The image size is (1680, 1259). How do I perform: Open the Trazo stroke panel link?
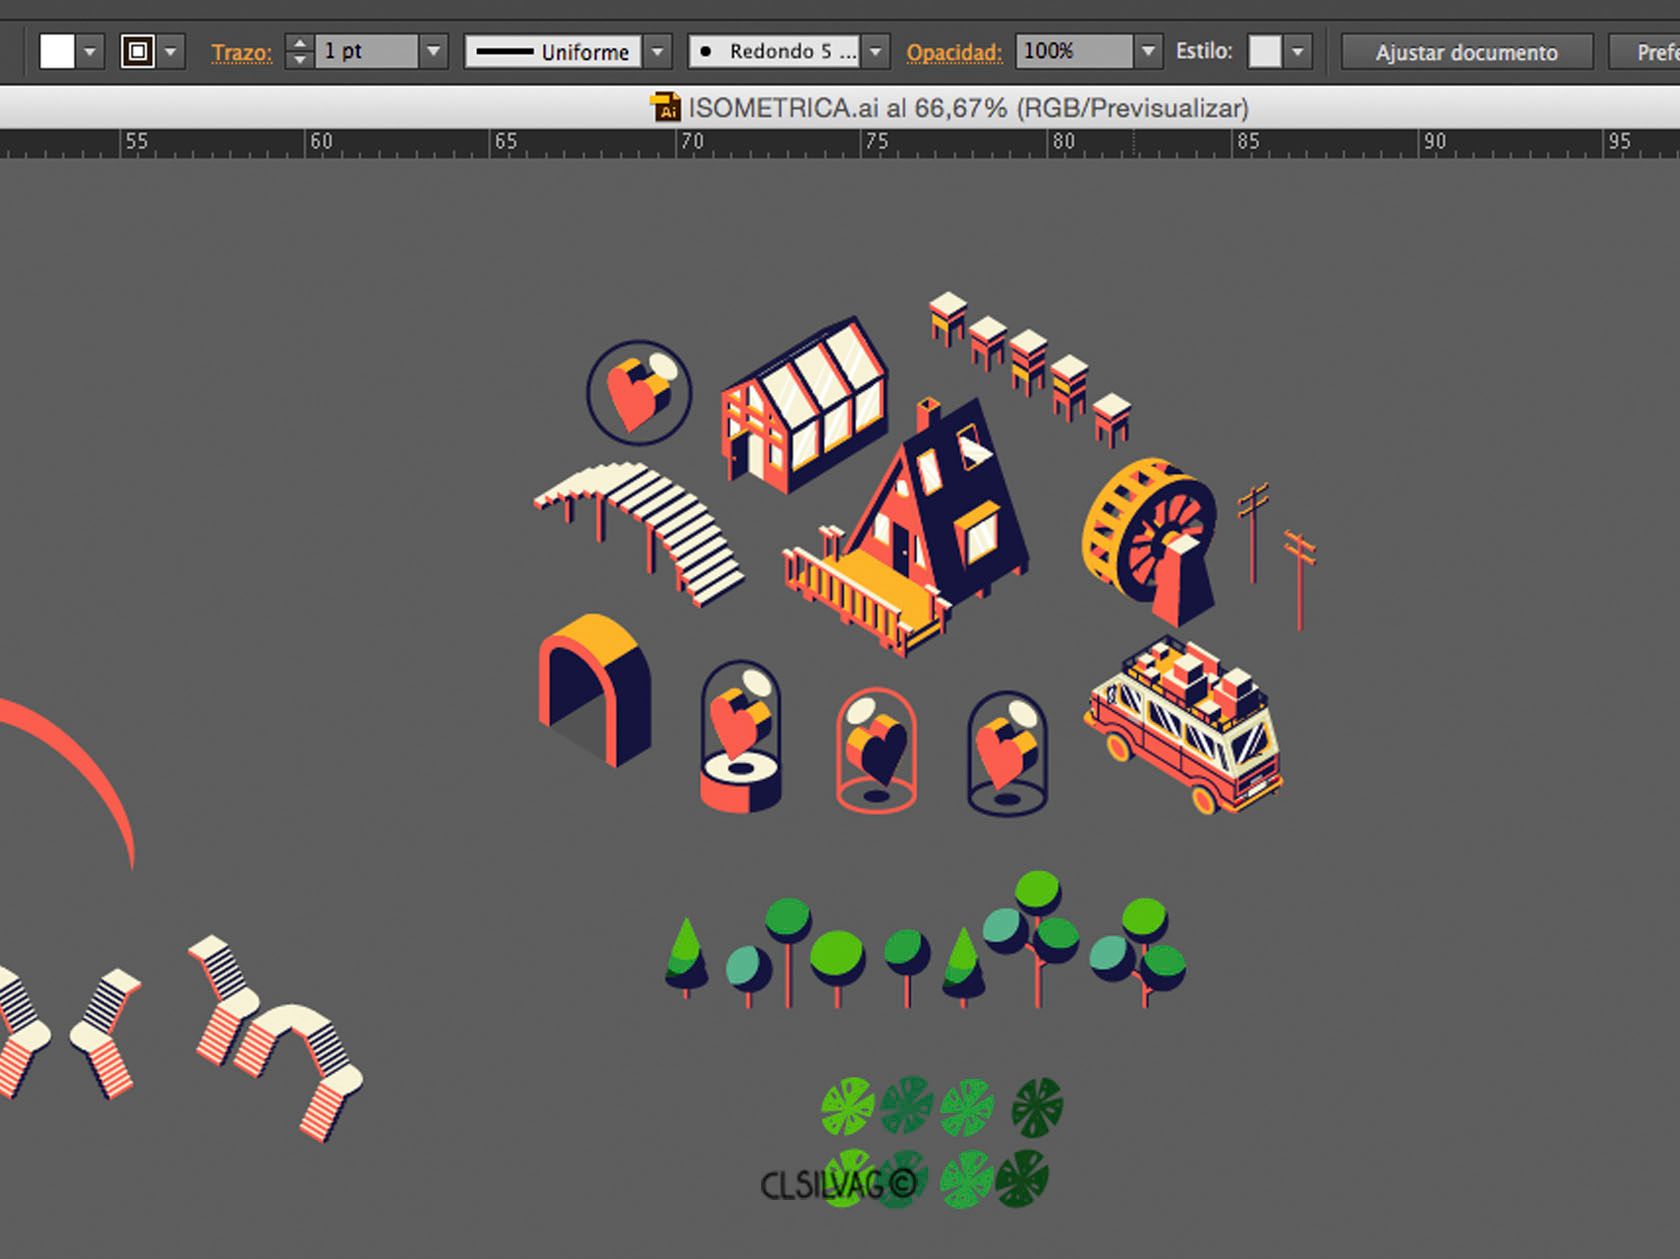[x=241, y=53]
